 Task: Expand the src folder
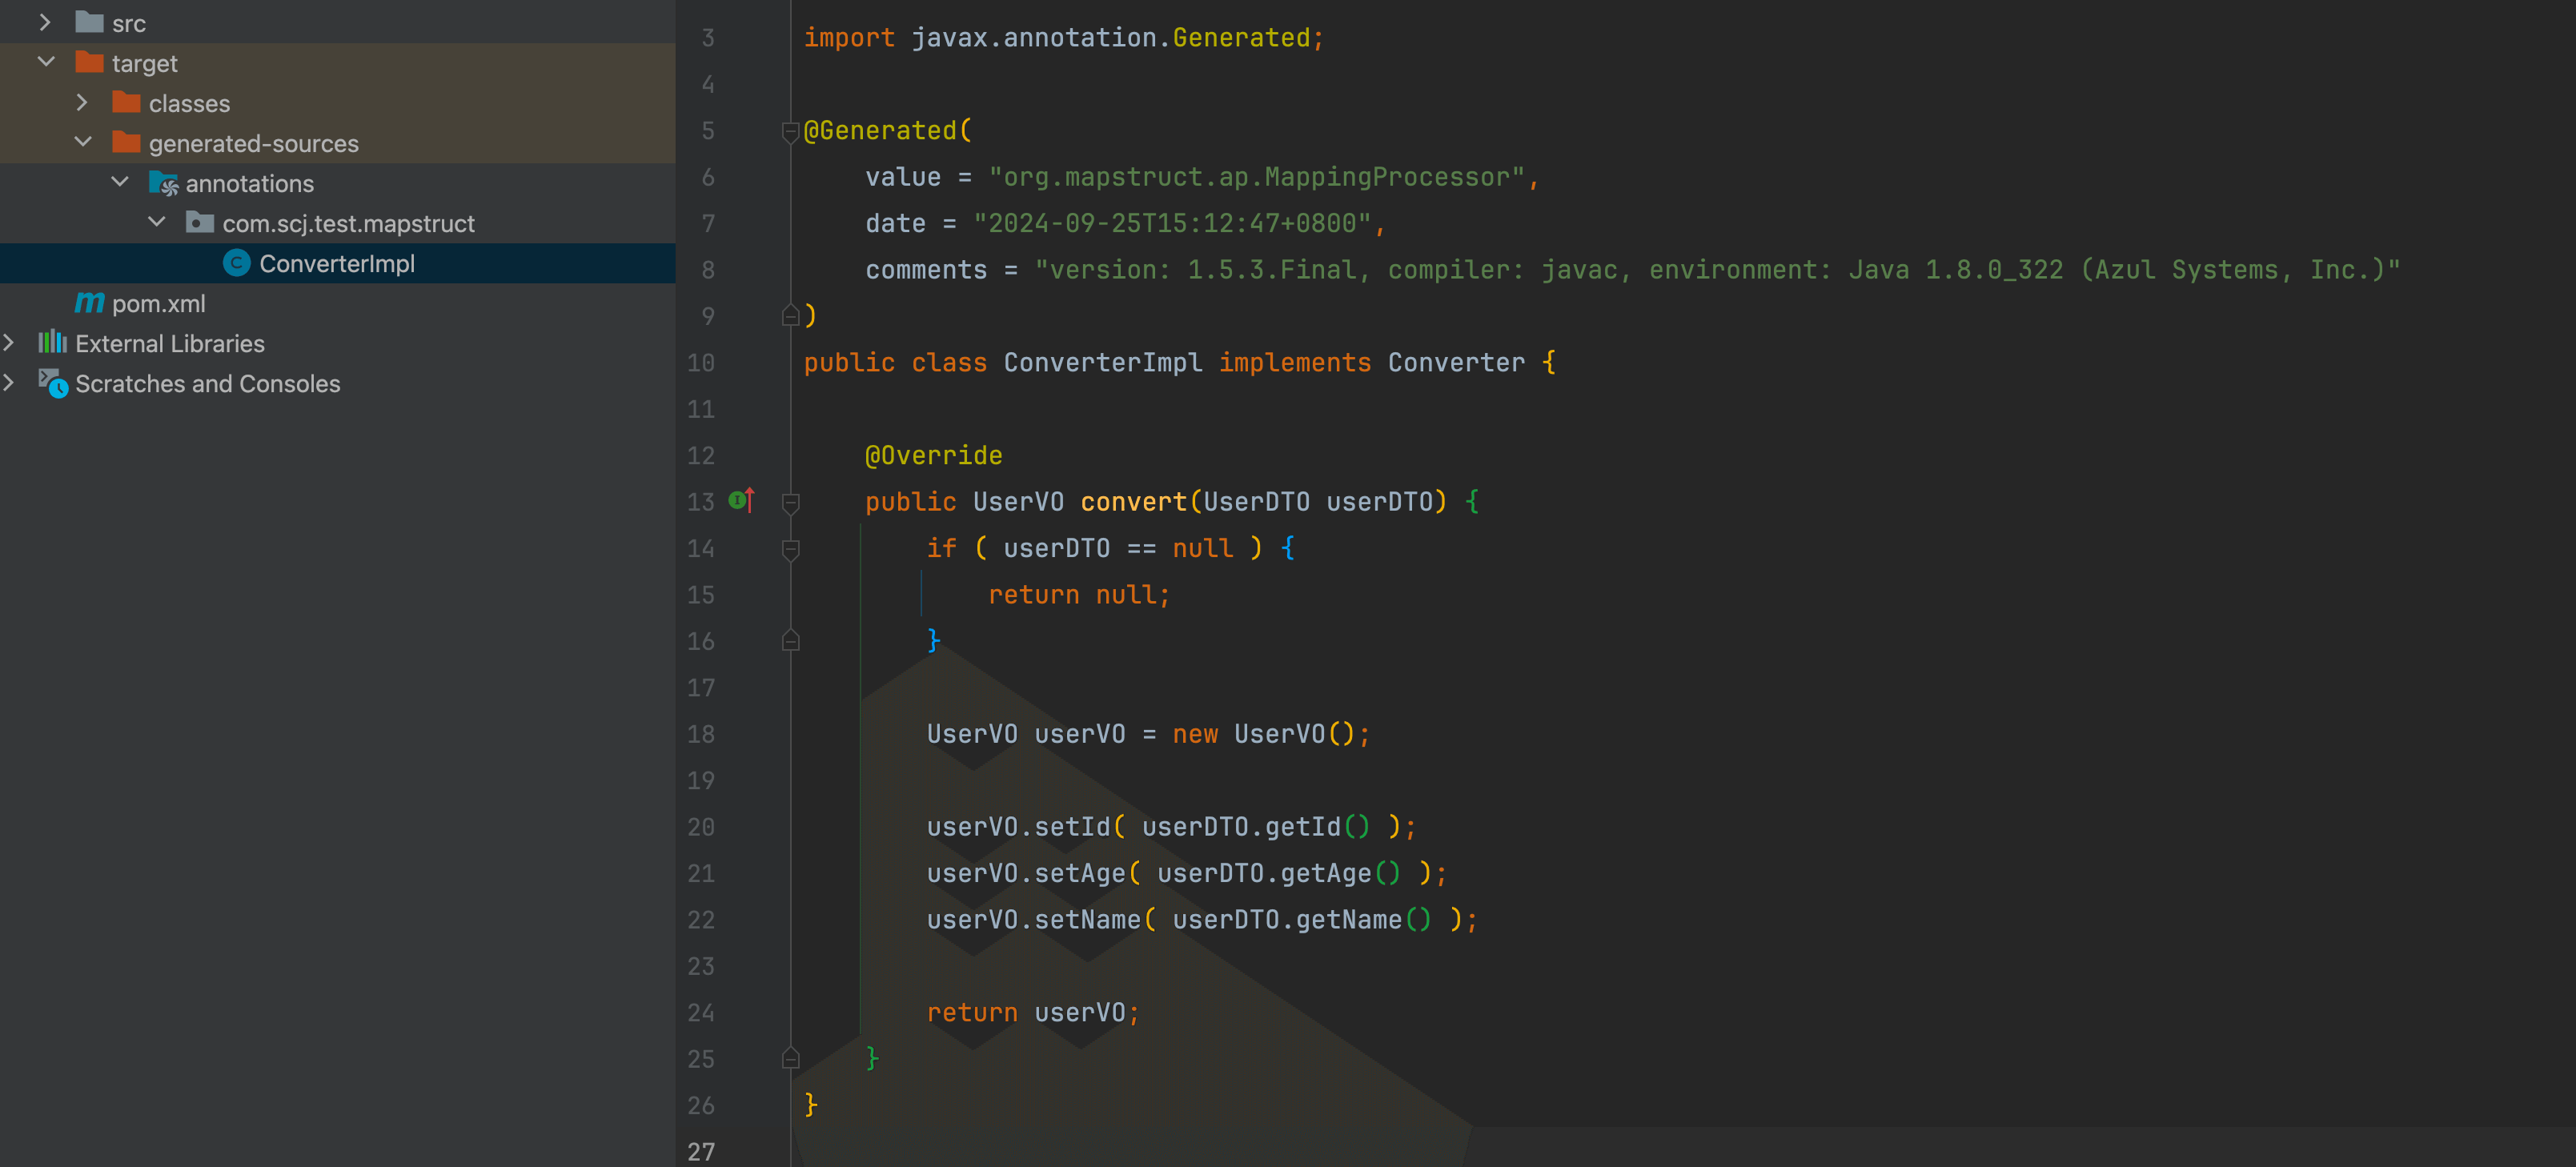click(45, 22)
